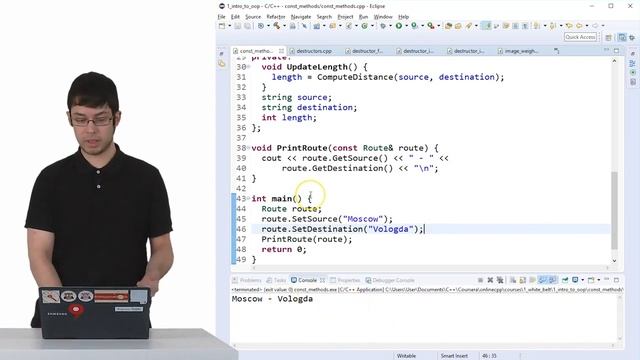Click the Debug bug icon

[x=382, y=26]
